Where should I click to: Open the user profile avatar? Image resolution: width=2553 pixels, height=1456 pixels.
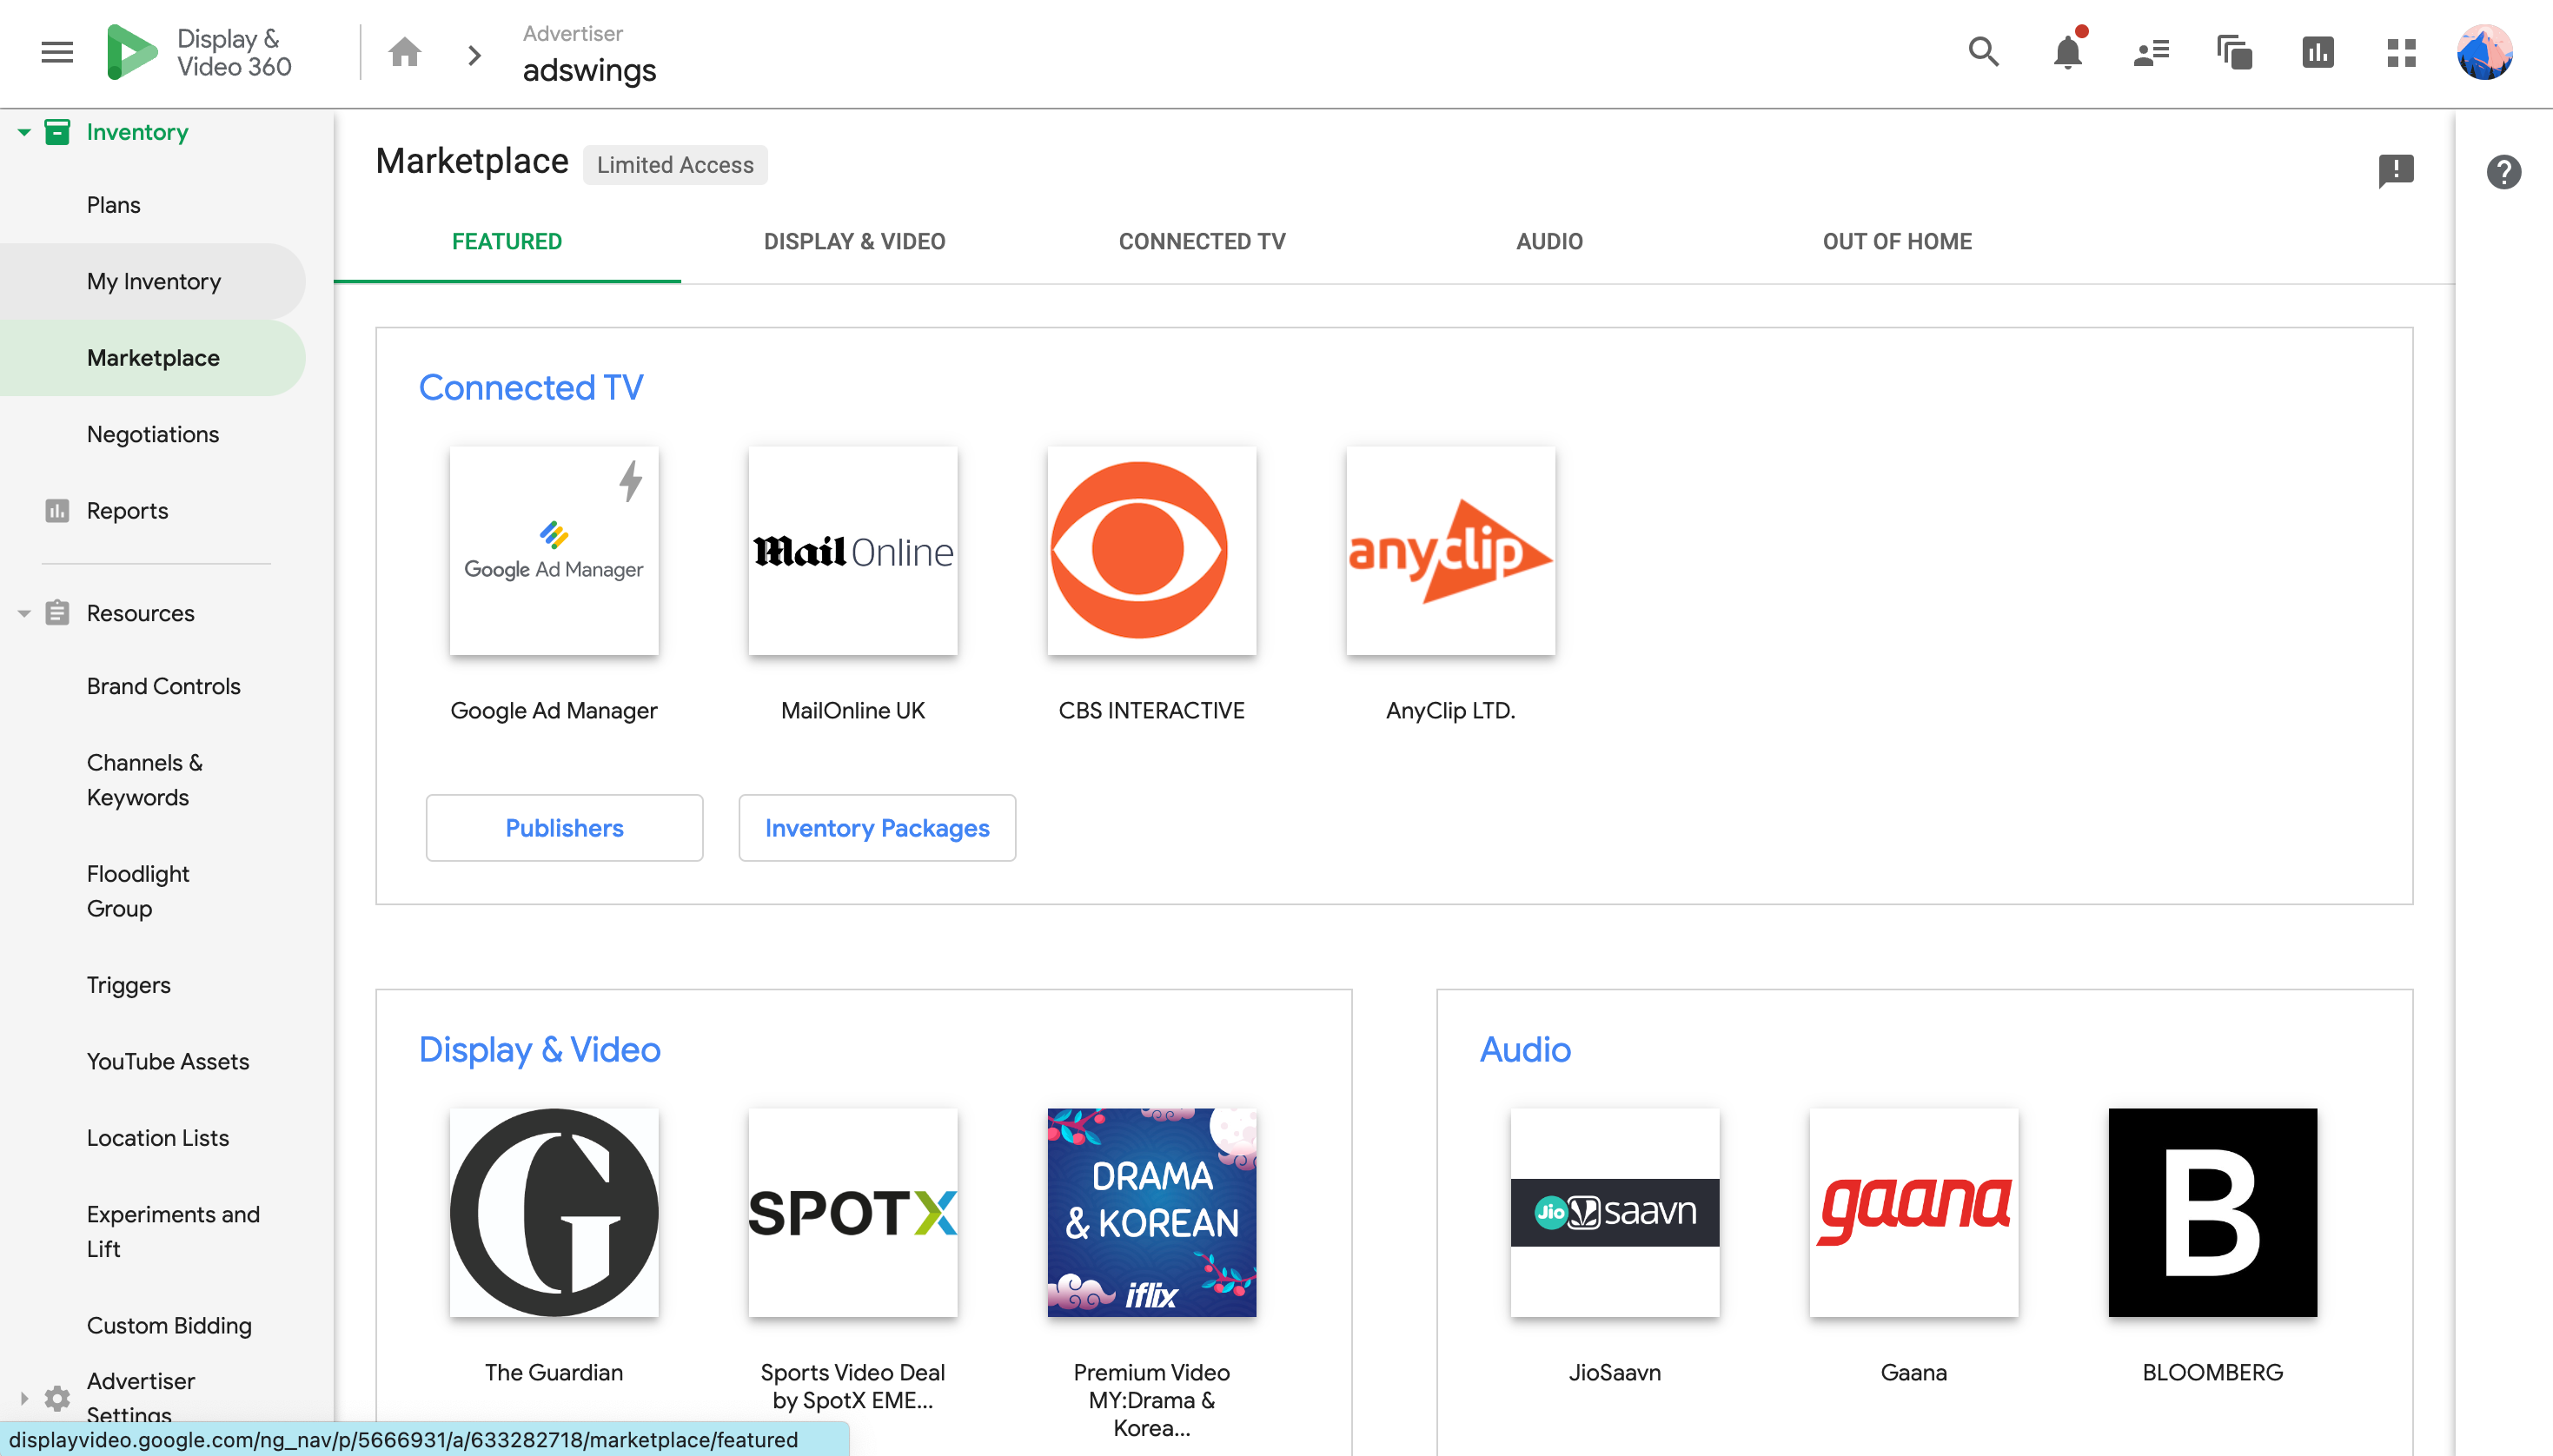point(2484,52)
